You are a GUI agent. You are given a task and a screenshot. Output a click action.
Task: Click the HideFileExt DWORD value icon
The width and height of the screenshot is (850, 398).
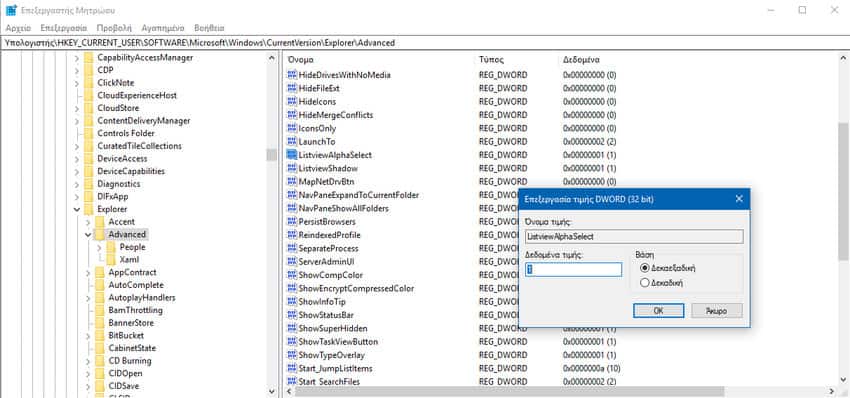[x=292, y=88]
